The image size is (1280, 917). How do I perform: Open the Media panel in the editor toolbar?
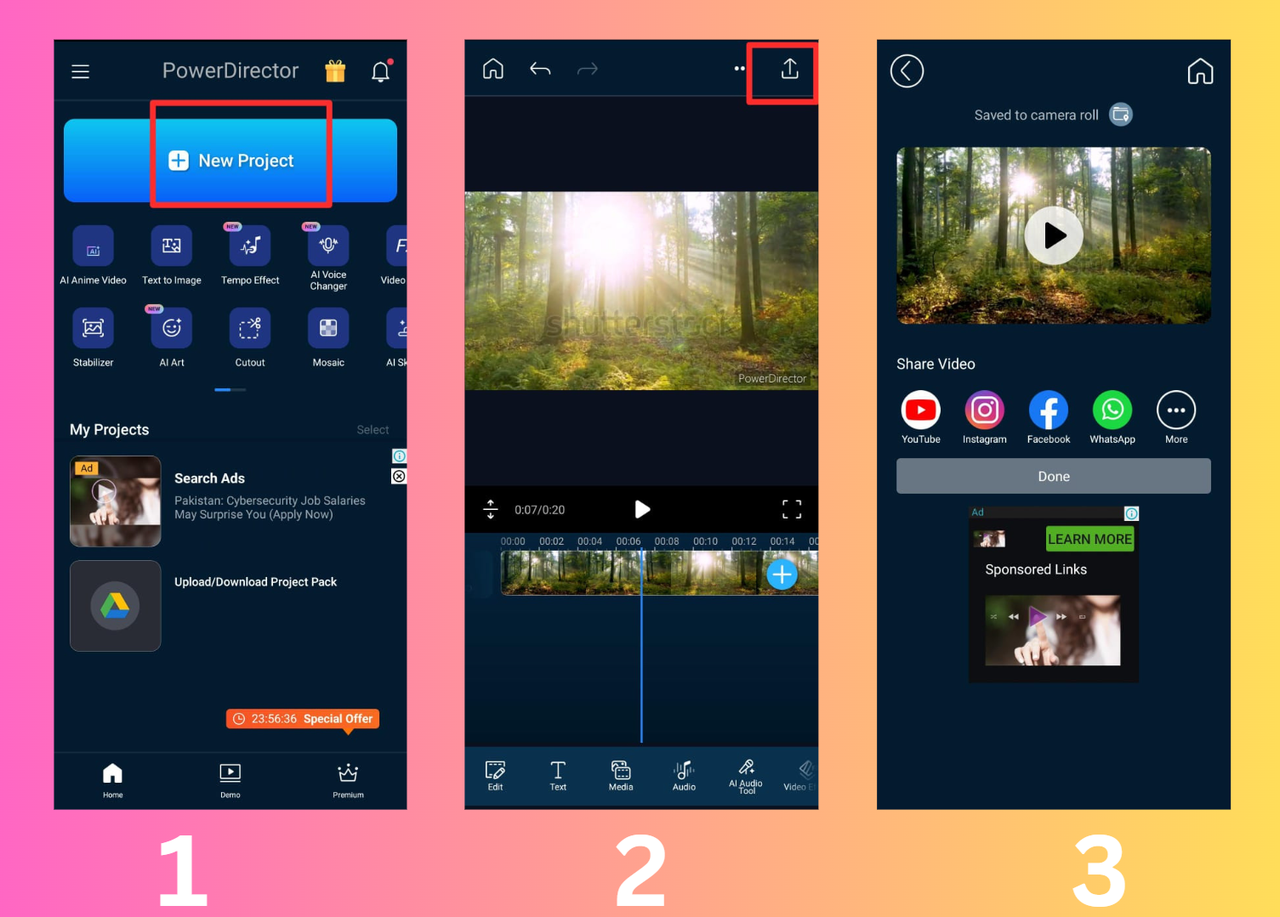(620, 775)
